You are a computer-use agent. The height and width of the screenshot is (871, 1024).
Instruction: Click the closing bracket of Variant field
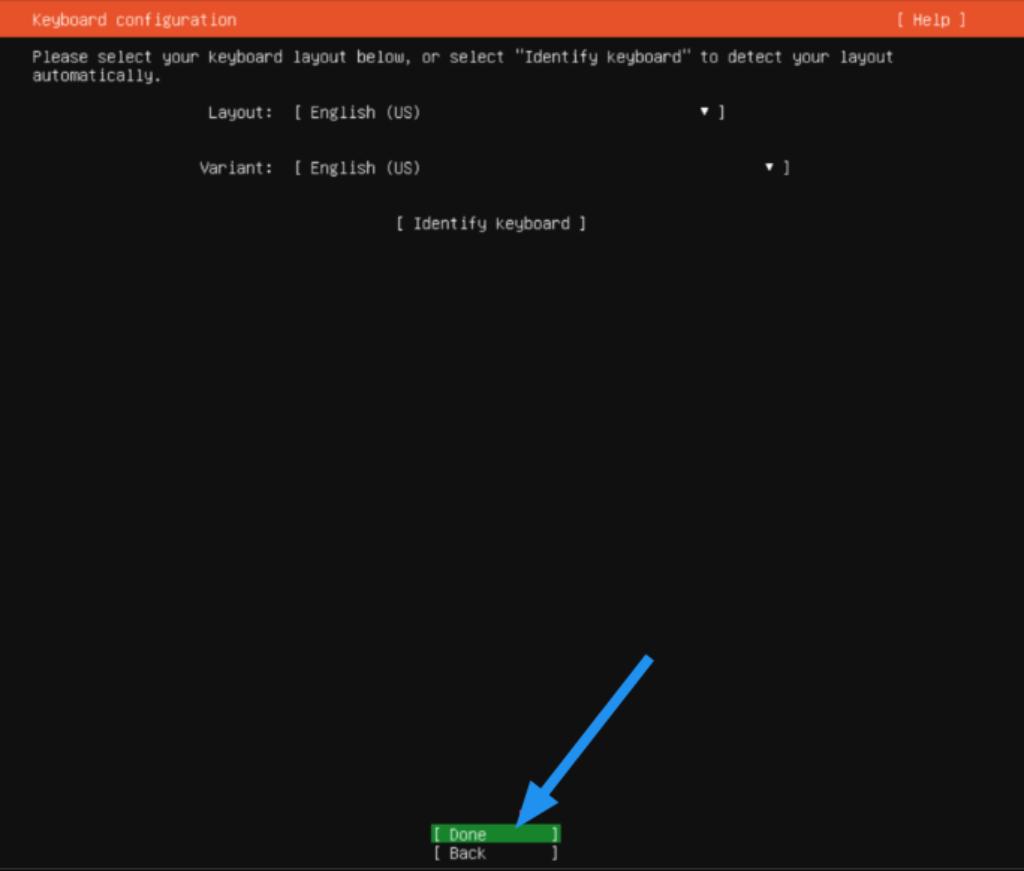coord(786,168)
